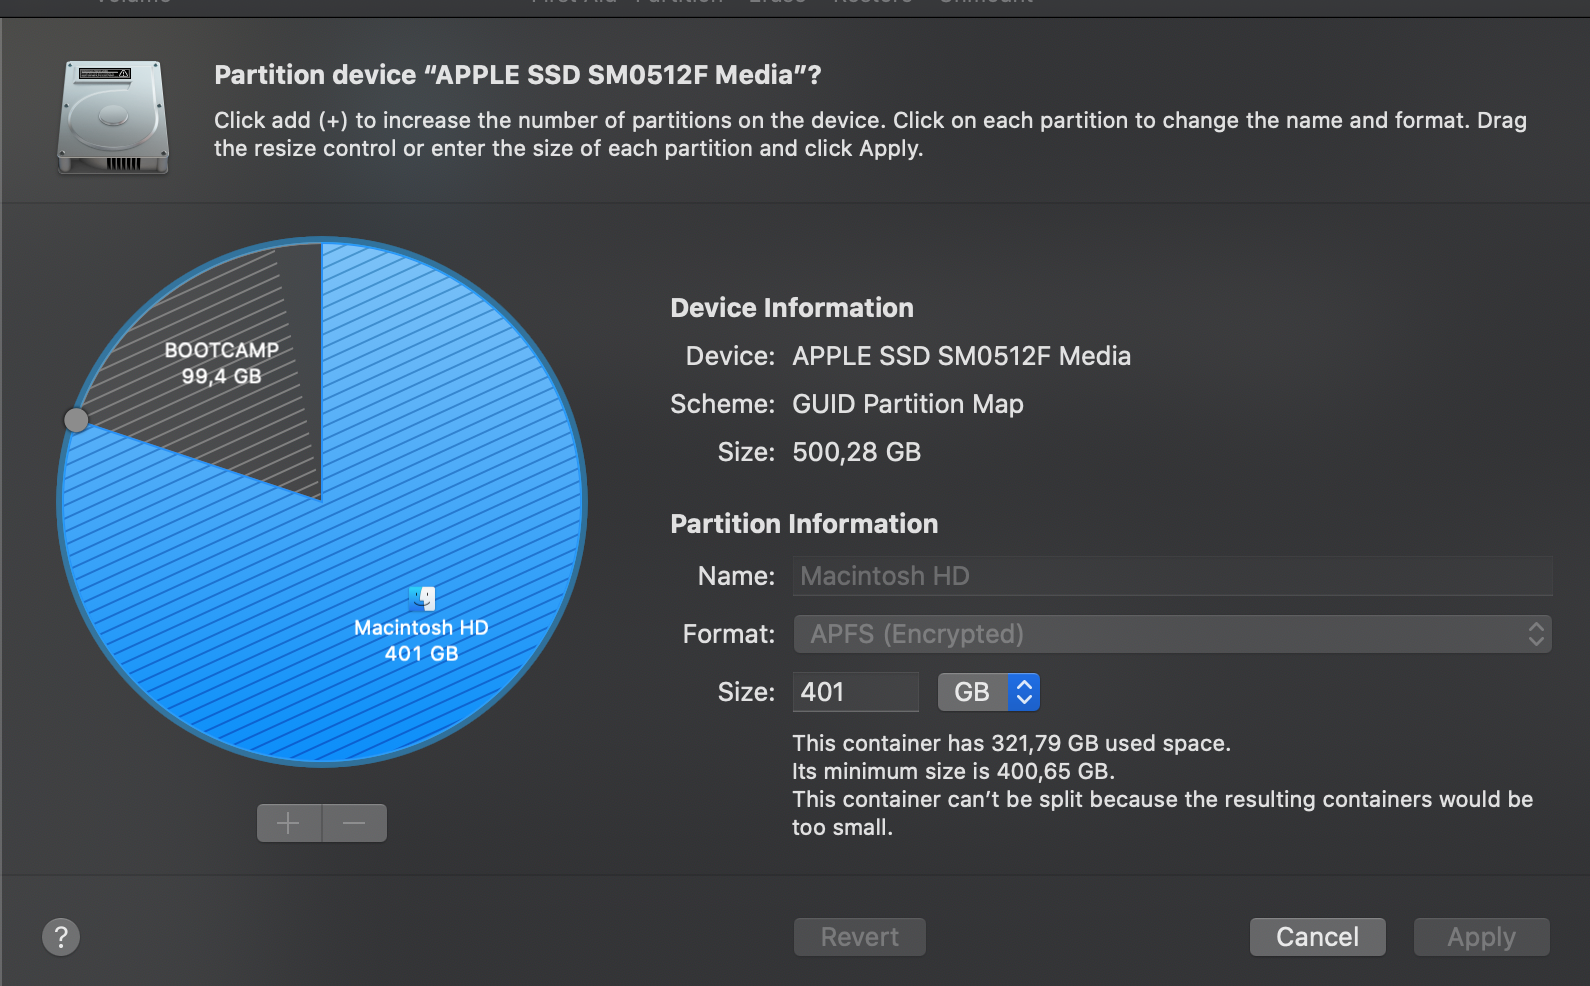The width and height of the screenshot is (1590, 986).
Task: Click the Finder icon on Macintosh HD slice
Action: pyautogui.click(x=422, y=598)
